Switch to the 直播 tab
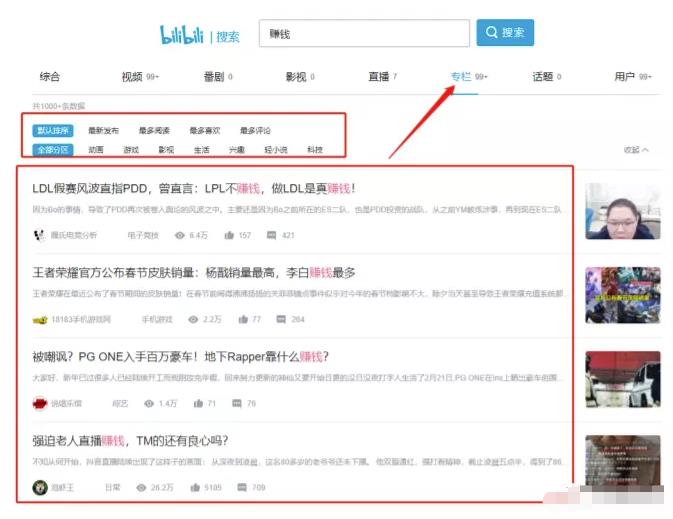673x519 pixels. pos(382,77)
